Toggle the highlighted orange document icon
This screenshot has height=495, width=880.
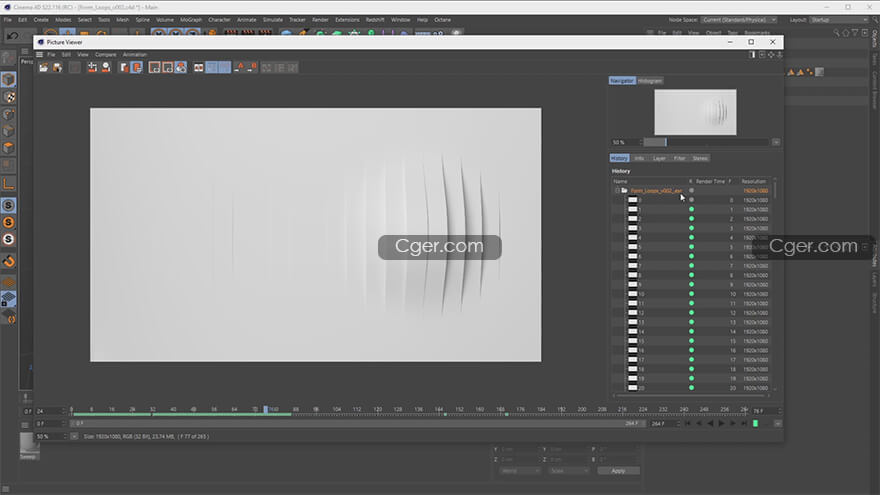pos(137,67)
